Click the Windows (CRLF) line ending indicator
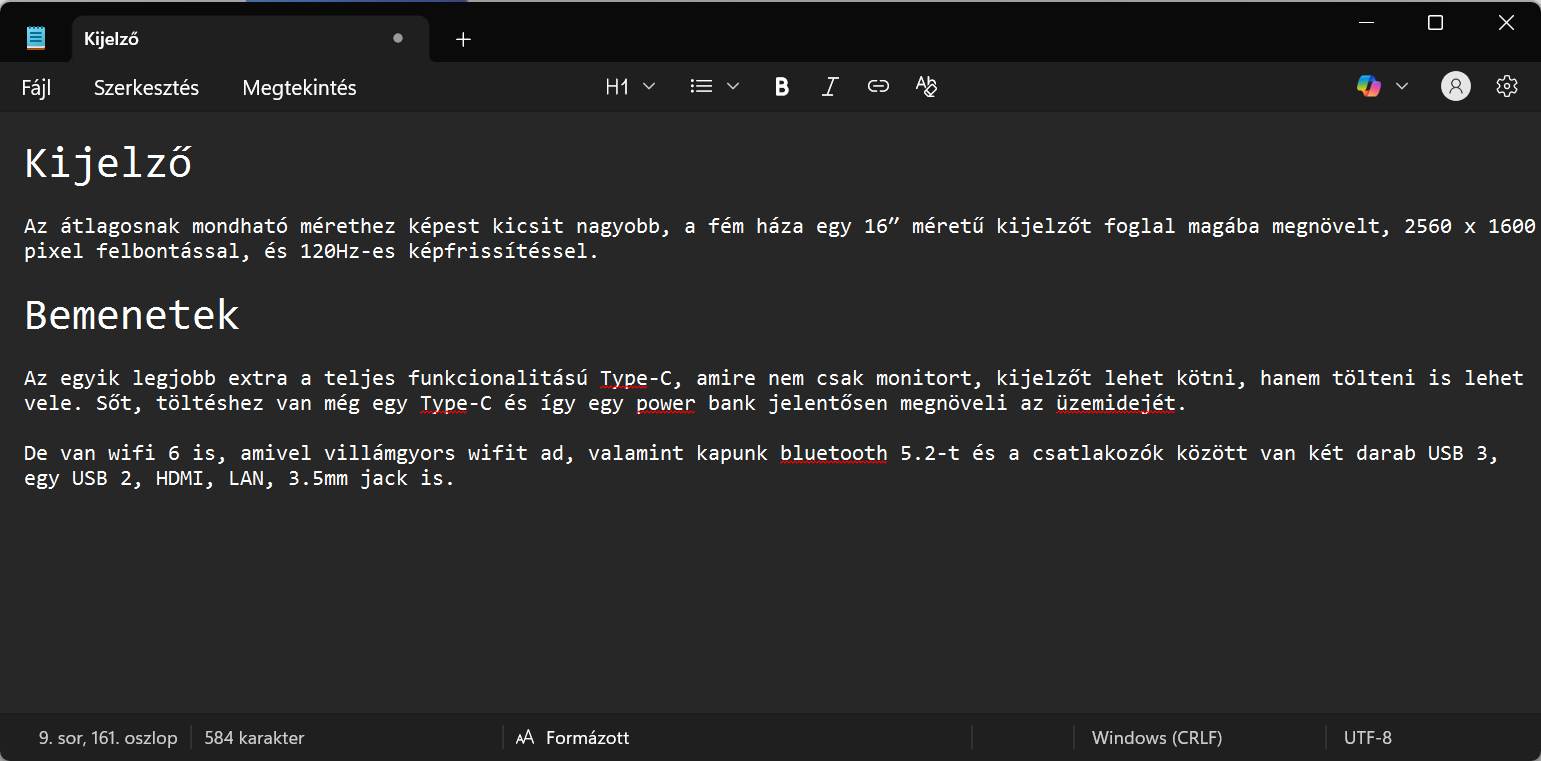Screen dimensions: 1541x761 click(x=1156, y=738)
